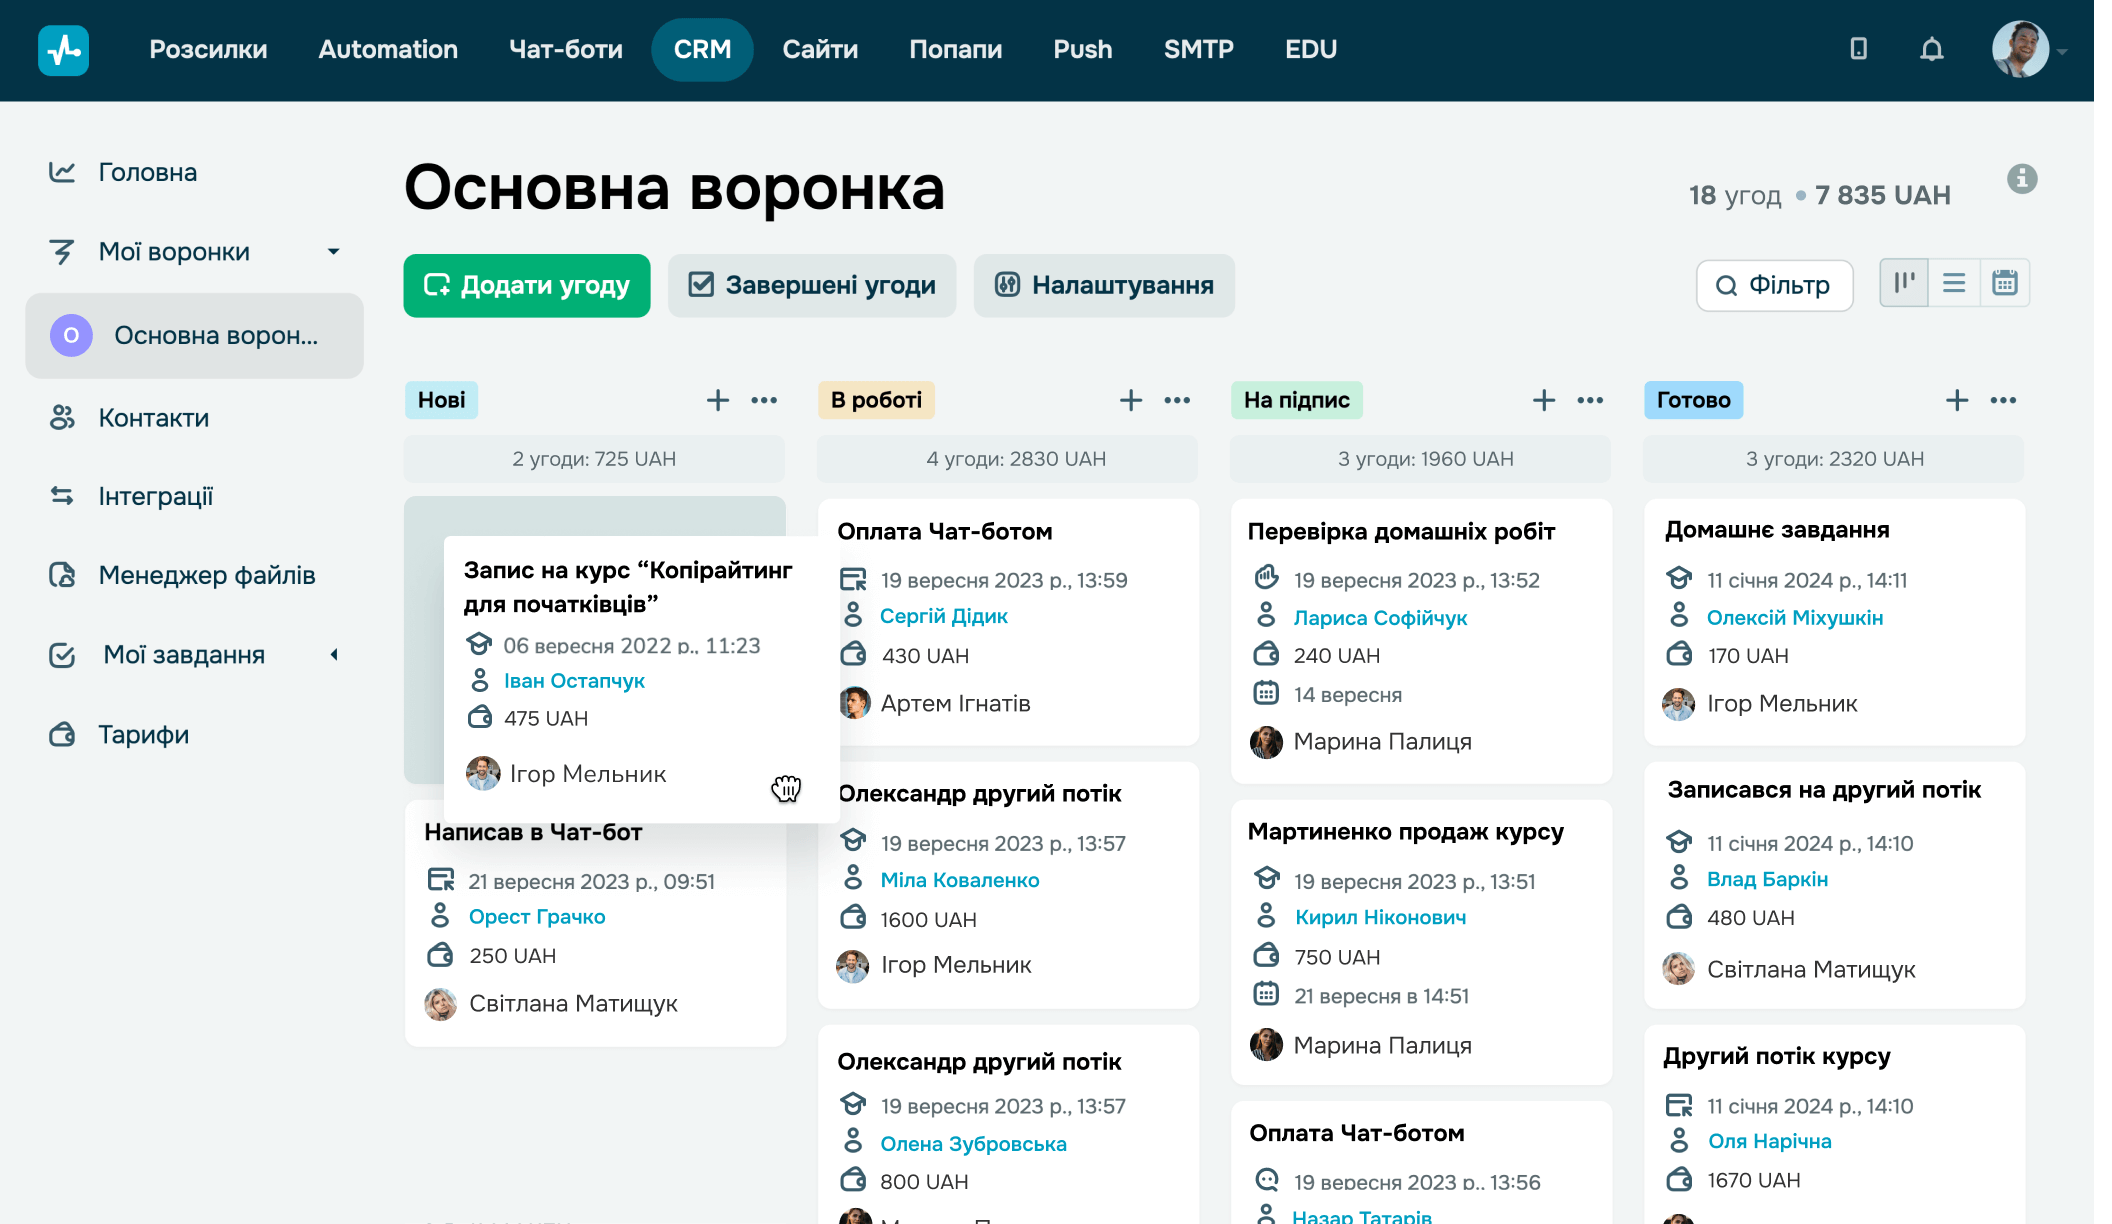Open the profile avatar dropdown
The height and width of the screenshot is (1224, 2112).
point(2020,49)
